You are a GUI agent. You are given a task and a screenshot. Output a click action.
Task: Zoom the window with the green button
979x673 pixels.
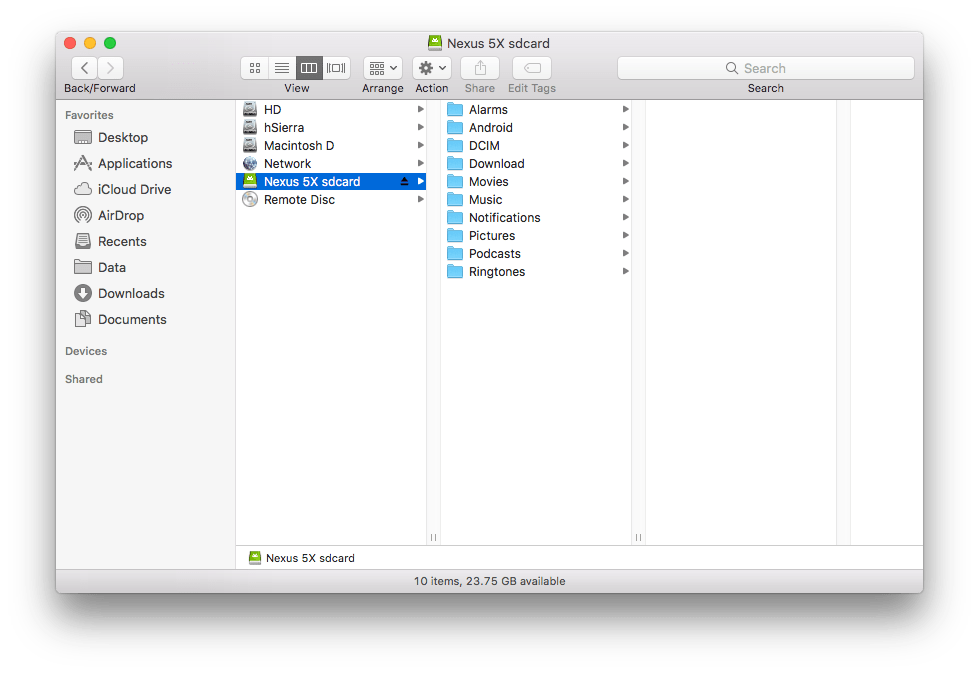click(x=110, y=43)
